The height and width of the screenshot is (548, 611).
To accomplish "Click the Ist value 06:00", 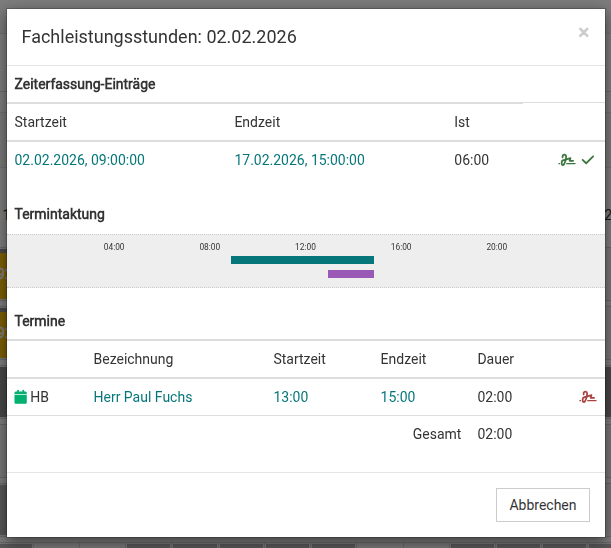I will click(x=471, y=160).
